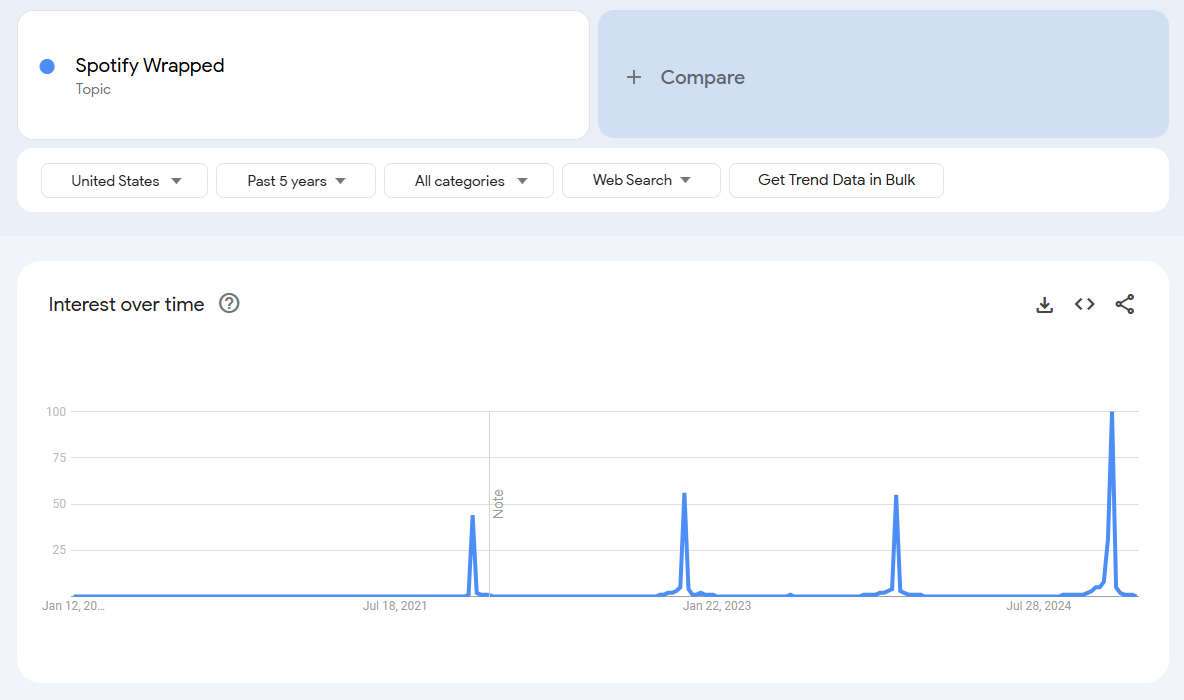Click the Interest over time heading
Image resolution: width=1184 pixels, height=700 pixels.
pyautogui.click(x=126, y=304)
